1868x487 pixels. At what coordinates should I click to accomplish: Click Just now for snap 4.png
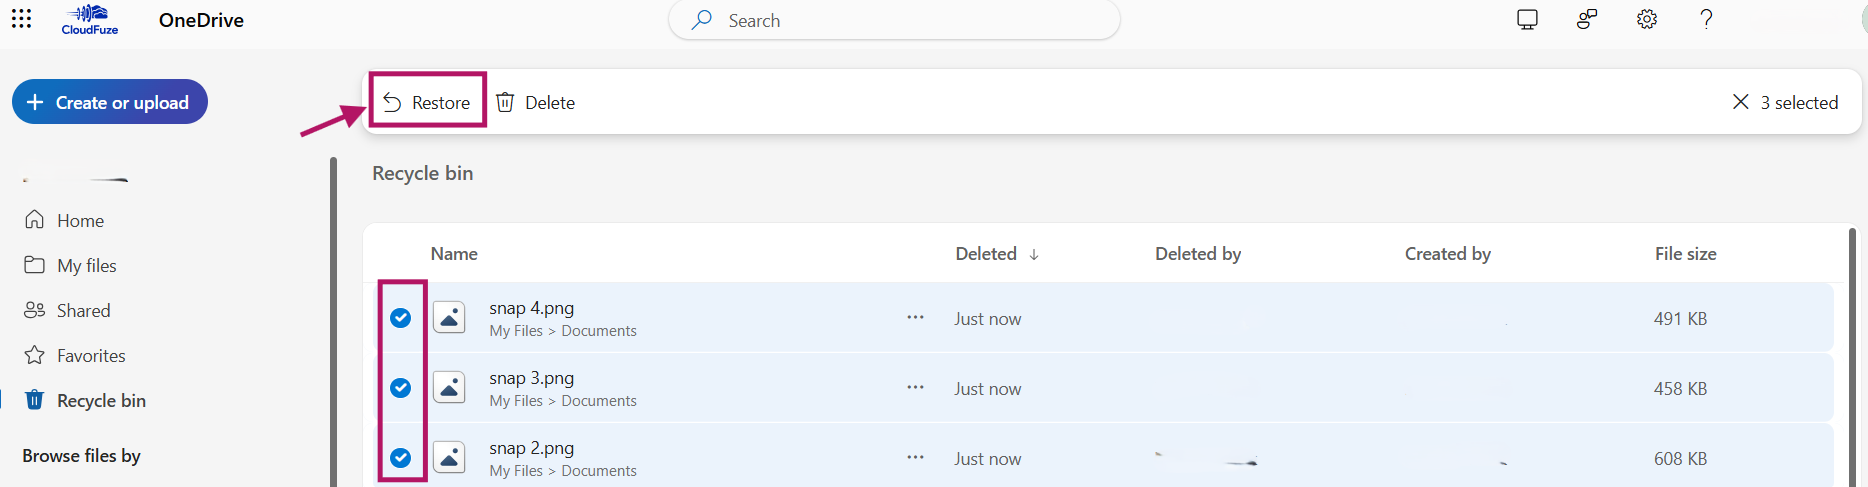(x=987, y=319)
